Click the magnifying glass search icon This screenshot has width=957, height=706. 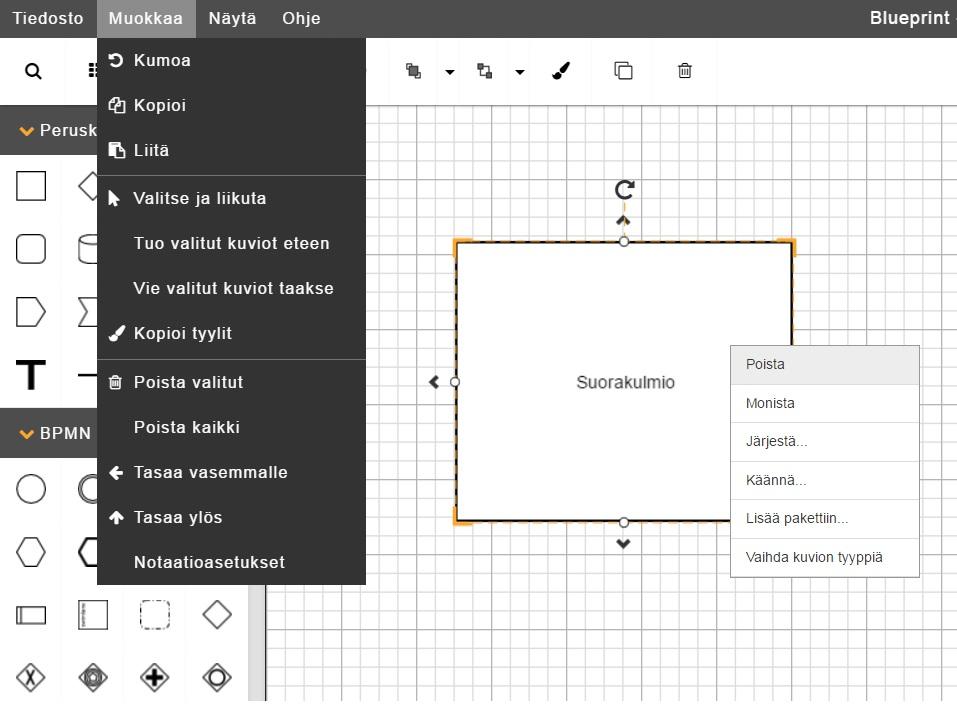[33, 71]
